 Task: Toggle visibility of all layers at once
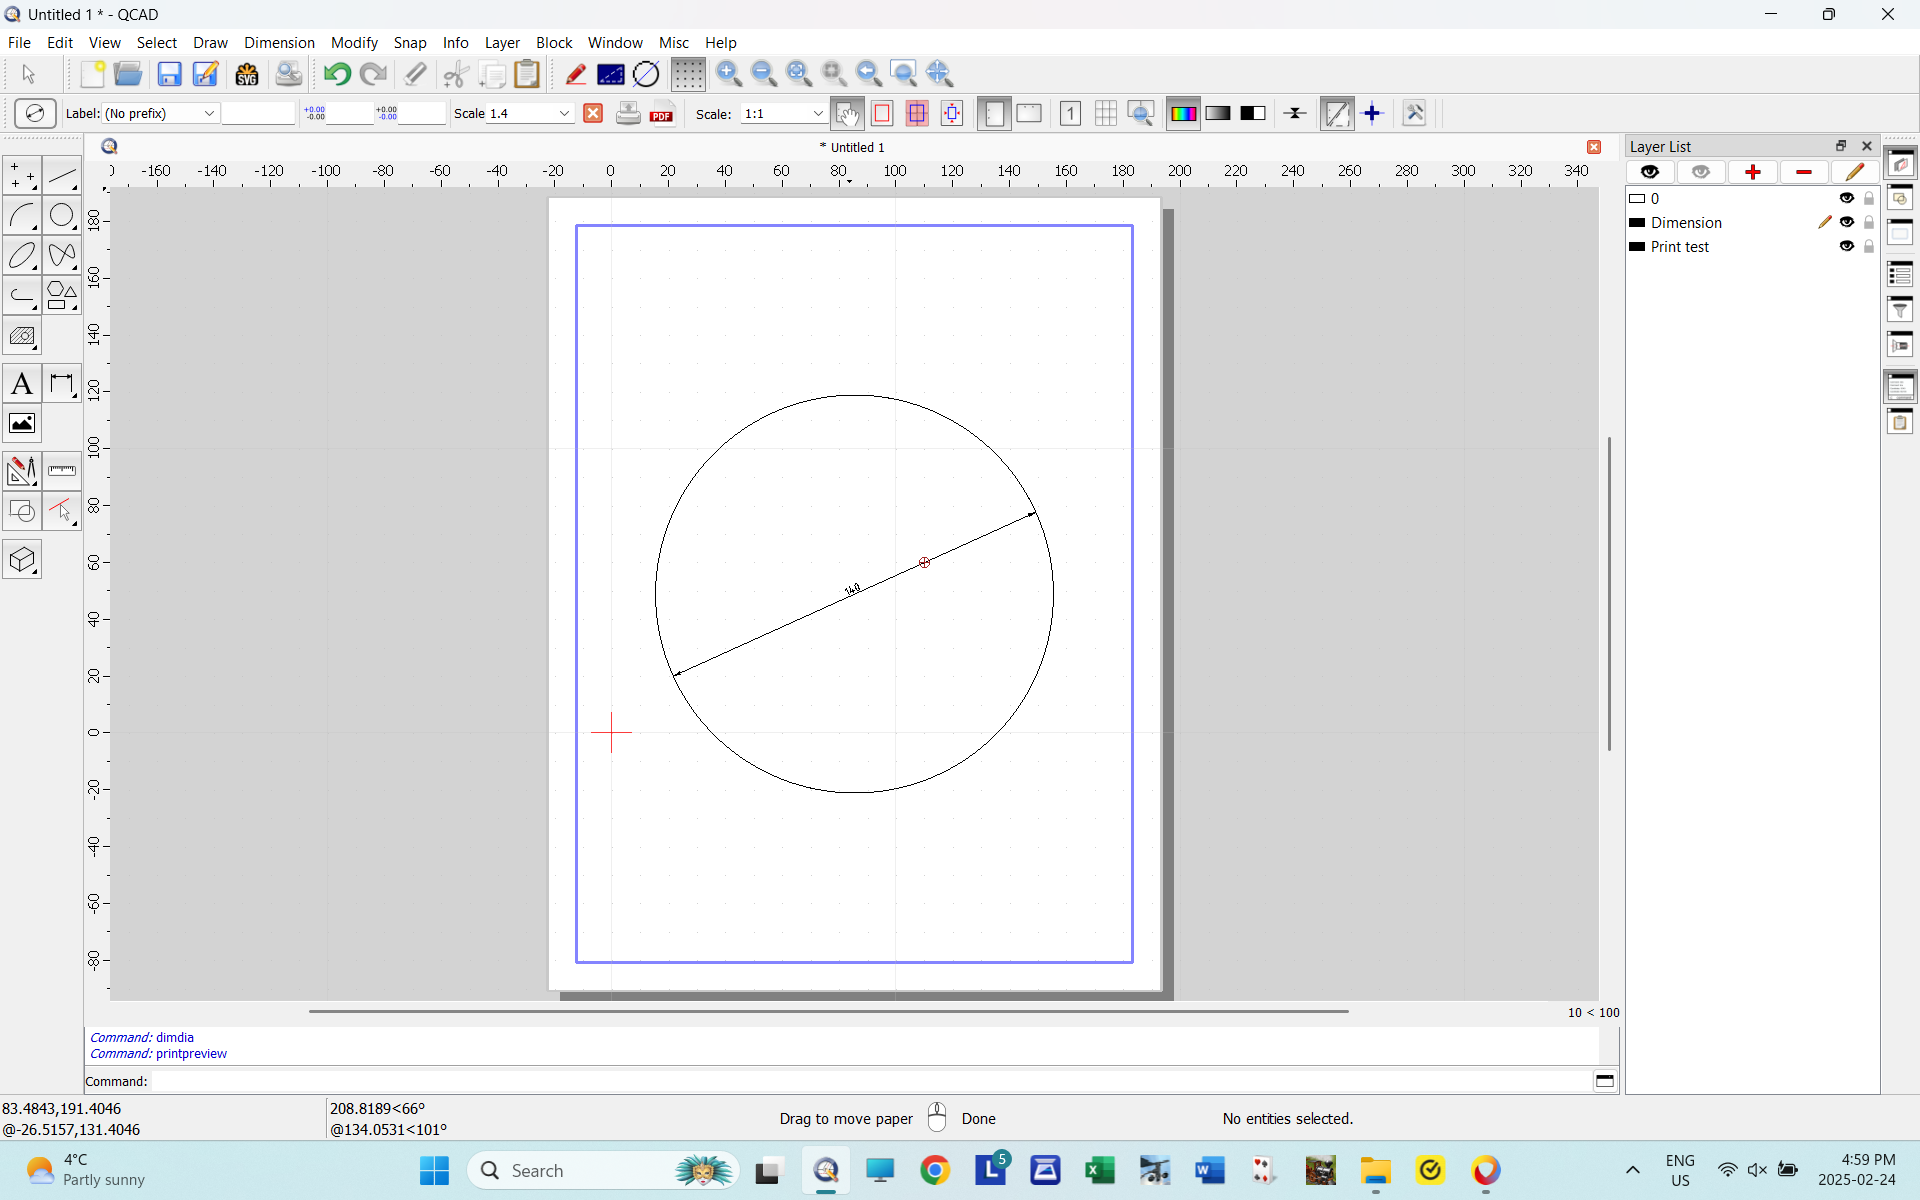tap(1650, 172)
